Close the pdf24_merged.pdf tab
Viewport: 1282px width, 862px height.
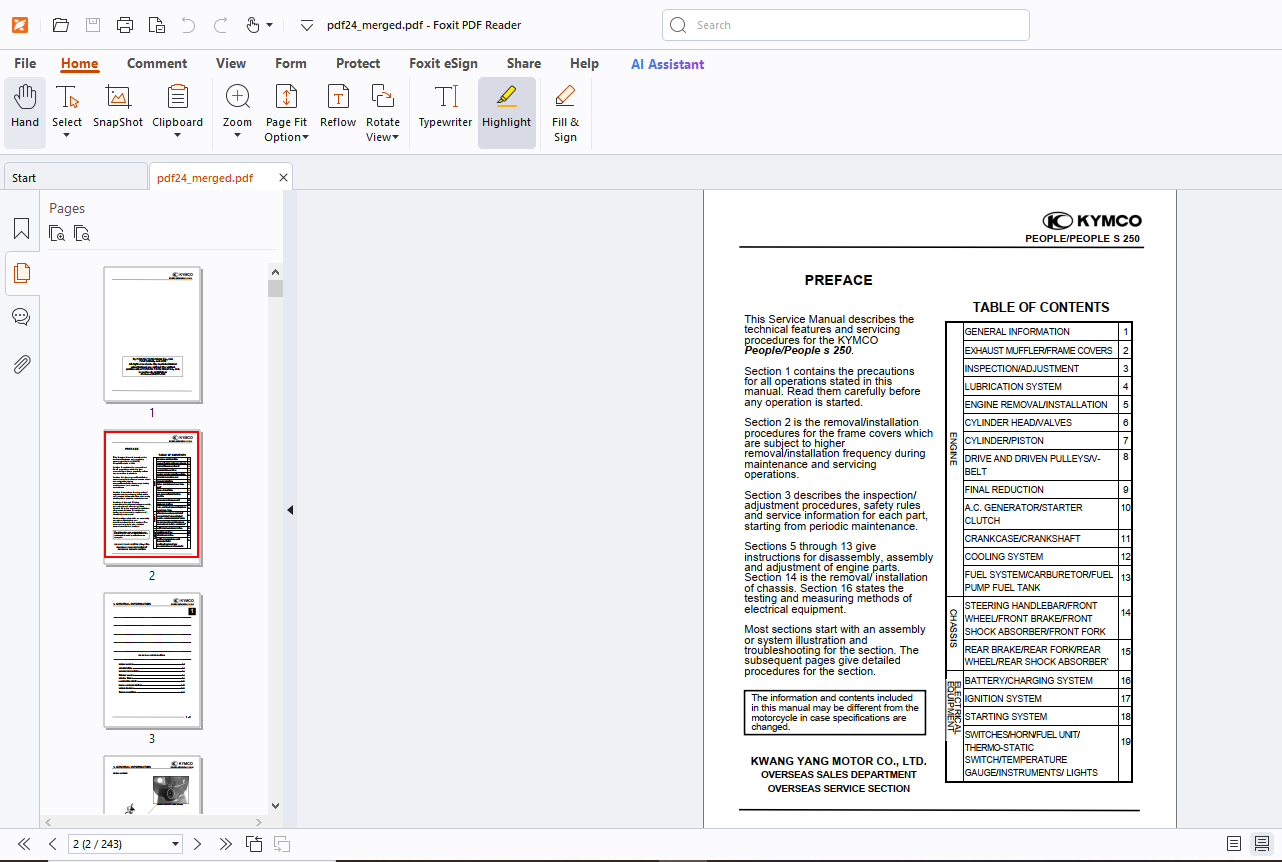(283, 178)
